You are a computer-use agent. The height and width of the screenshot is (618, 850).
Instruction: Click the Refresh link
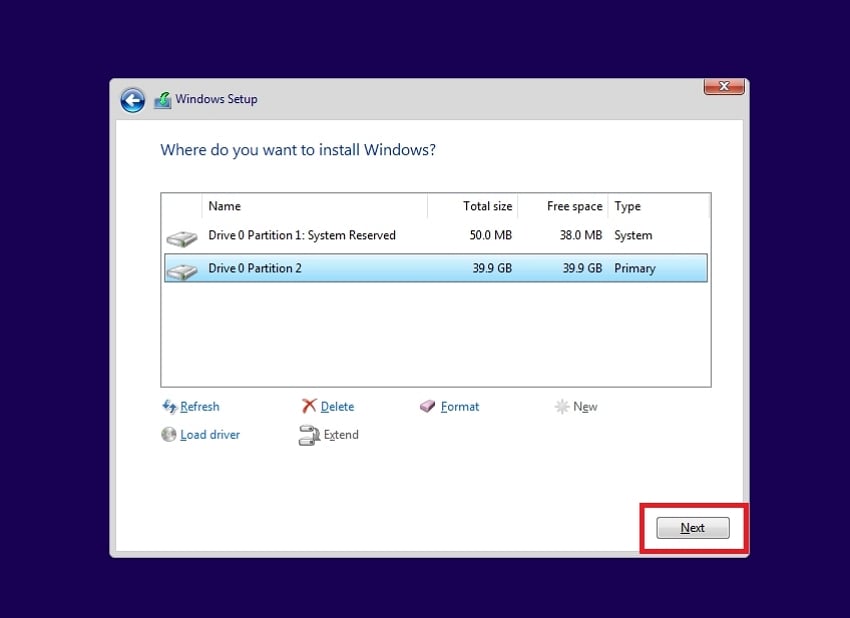200,407
